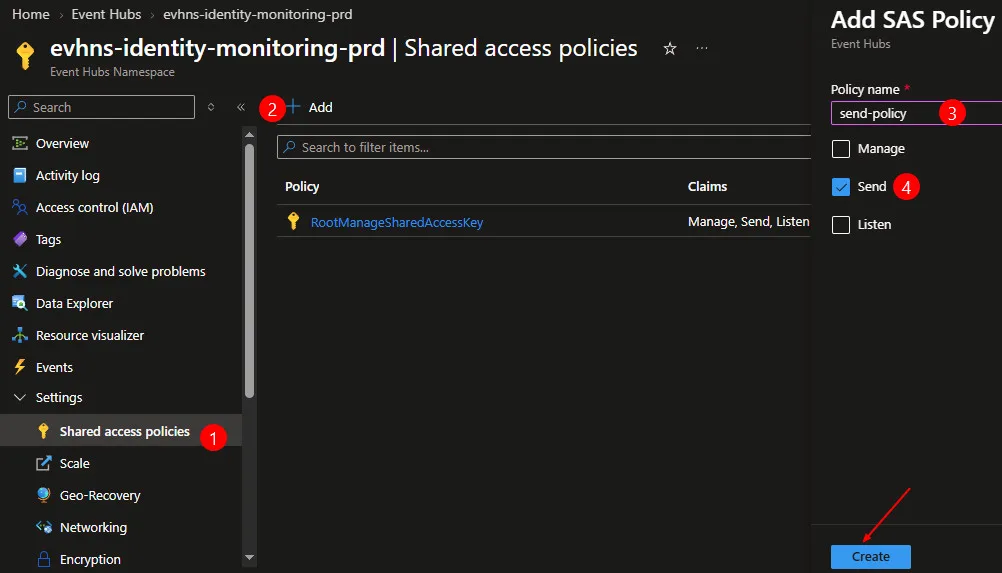The height and width of the screenshot is (573, 1002).
Task: Click the Data Explorer icon
Action: [20, 303]
